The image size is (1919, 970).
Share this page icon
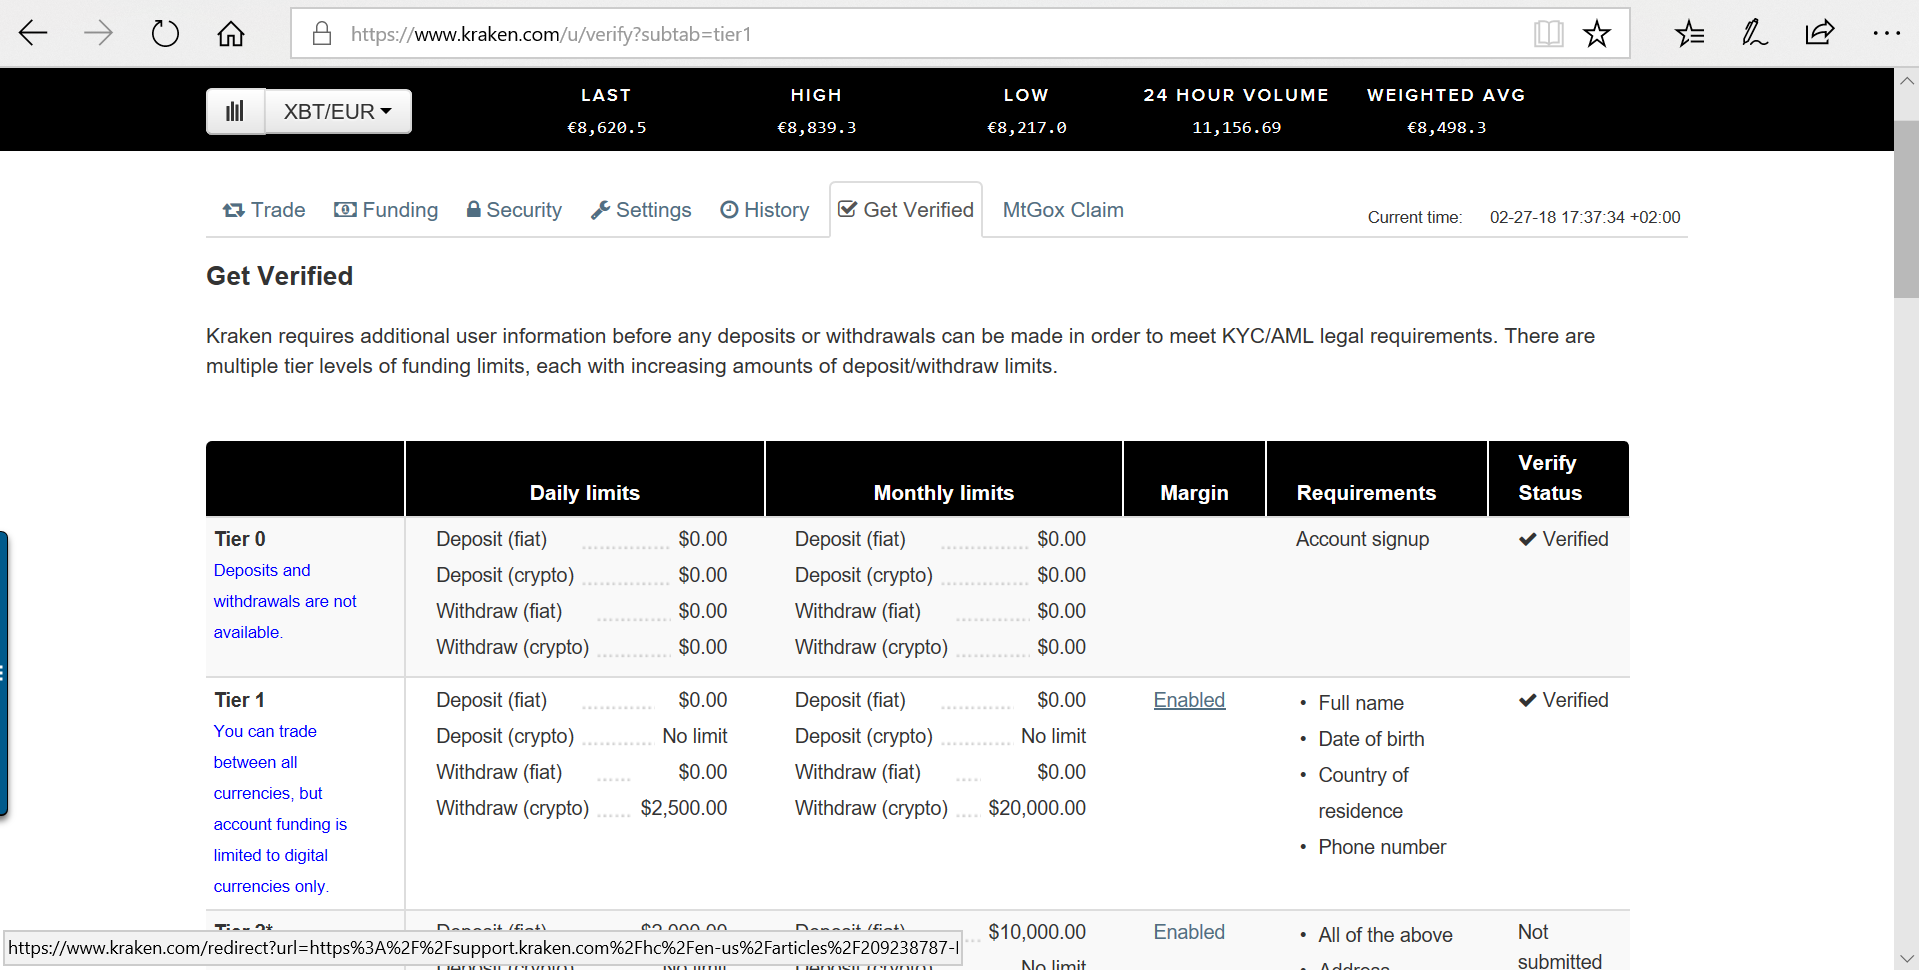coord(1820,33)
